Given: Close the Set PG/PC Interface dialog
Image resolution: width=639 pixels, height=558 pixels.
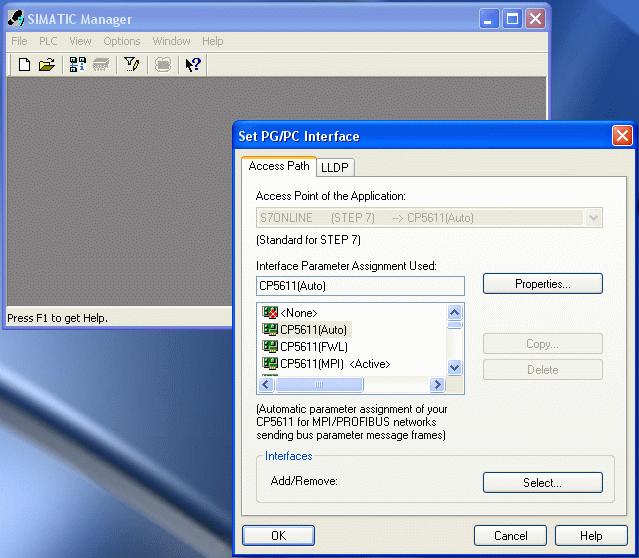Looking at the screenshot, I should [622, 135].
